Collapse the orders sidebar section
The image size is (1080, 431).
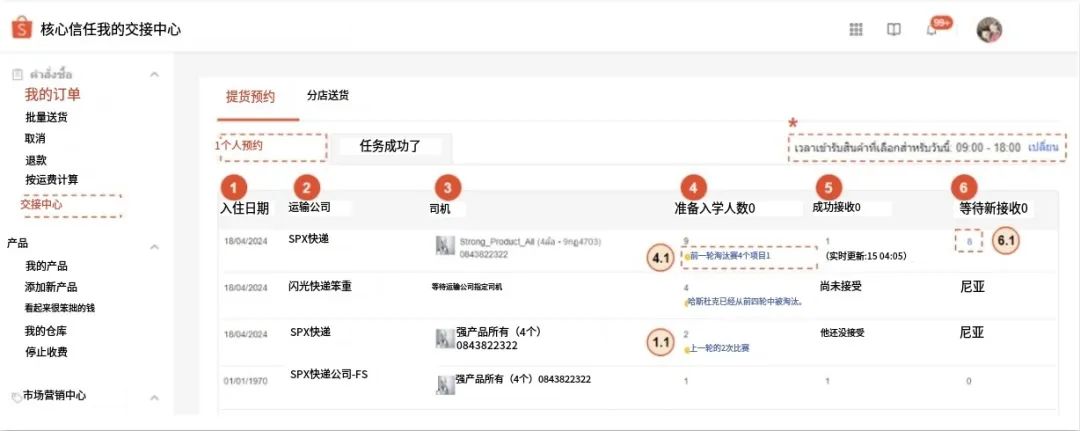(154, 75)
